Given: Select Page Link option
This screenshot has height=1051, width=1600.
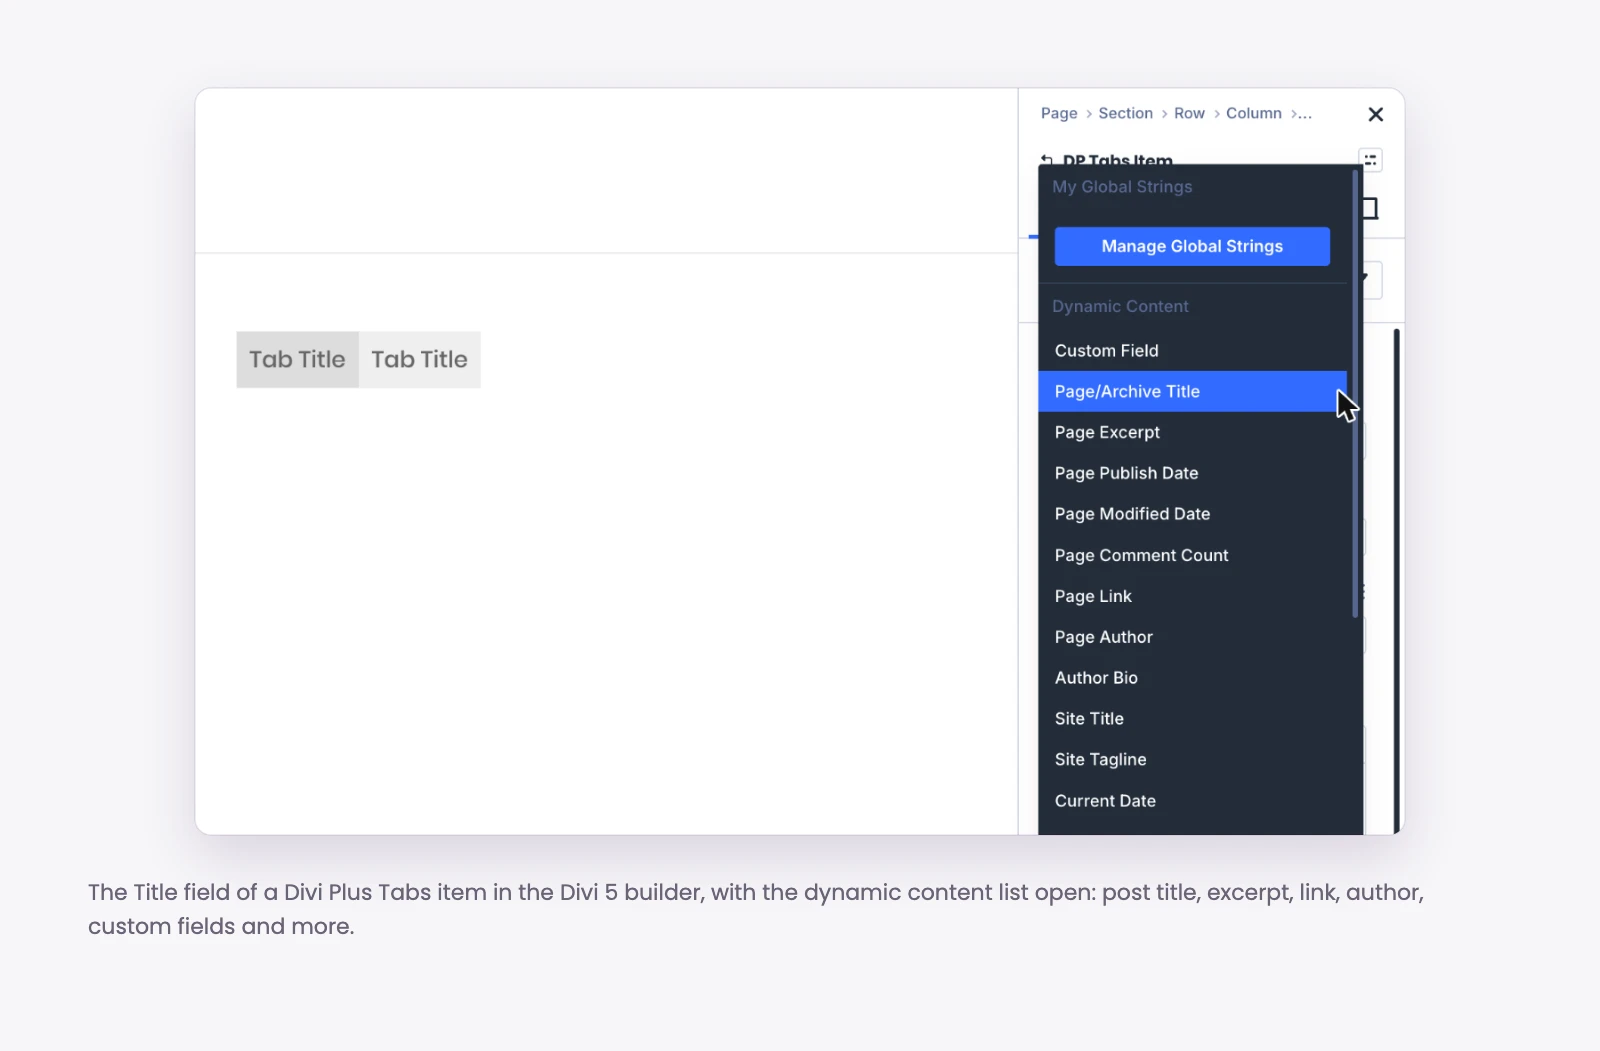Looking at the screenshot, I should 1193,596.
